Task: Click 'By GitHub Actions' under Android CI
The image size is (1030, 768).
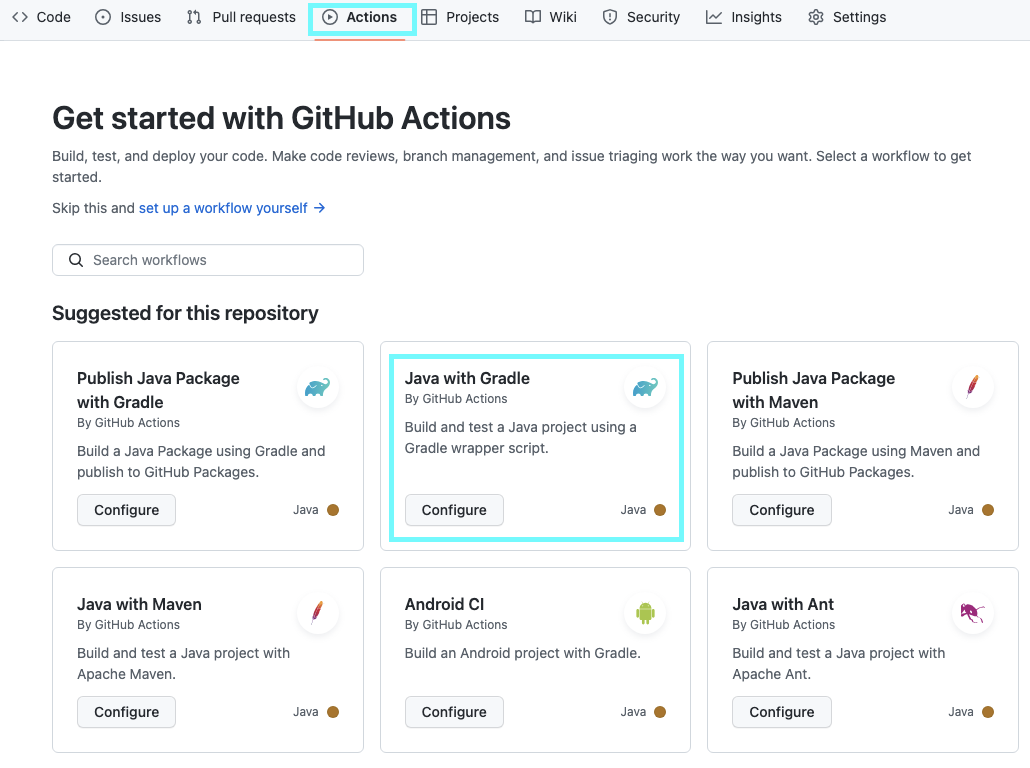Action: (x=456, y=625)
